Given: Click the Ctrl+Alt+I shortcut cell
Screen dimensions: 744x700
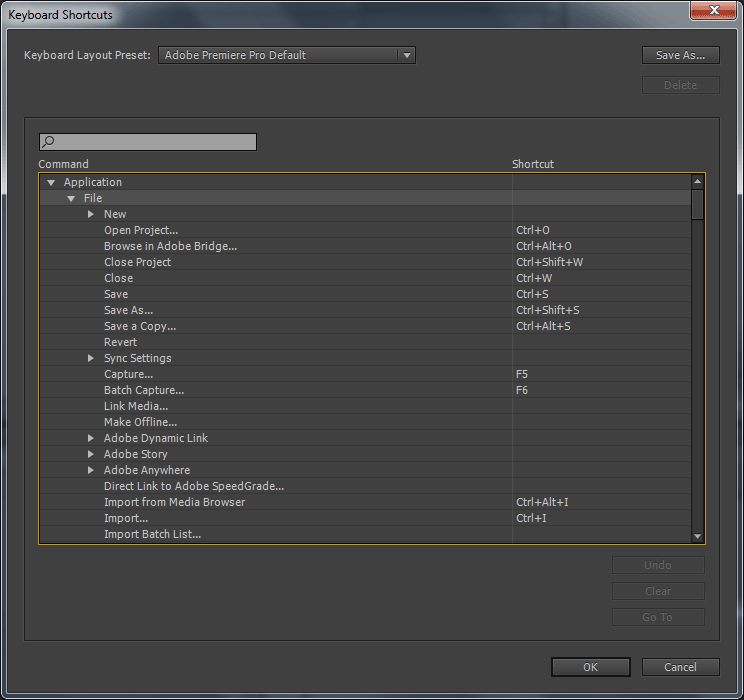Looking at the screenshot, I should click(x=602, y=502).
